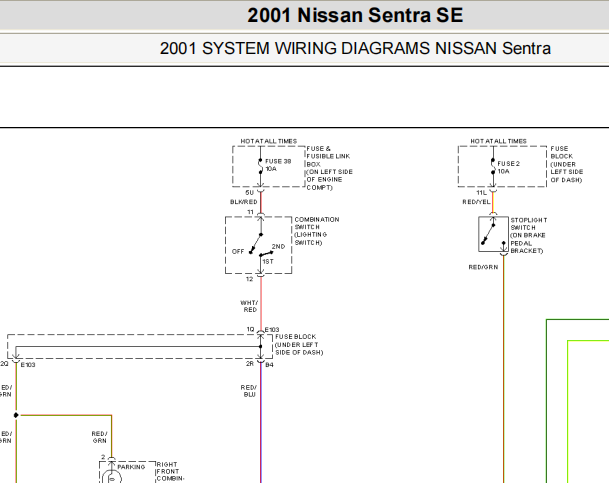
Task: Click the wire junction dot on red/green wire
Action: tap(16, 415)
